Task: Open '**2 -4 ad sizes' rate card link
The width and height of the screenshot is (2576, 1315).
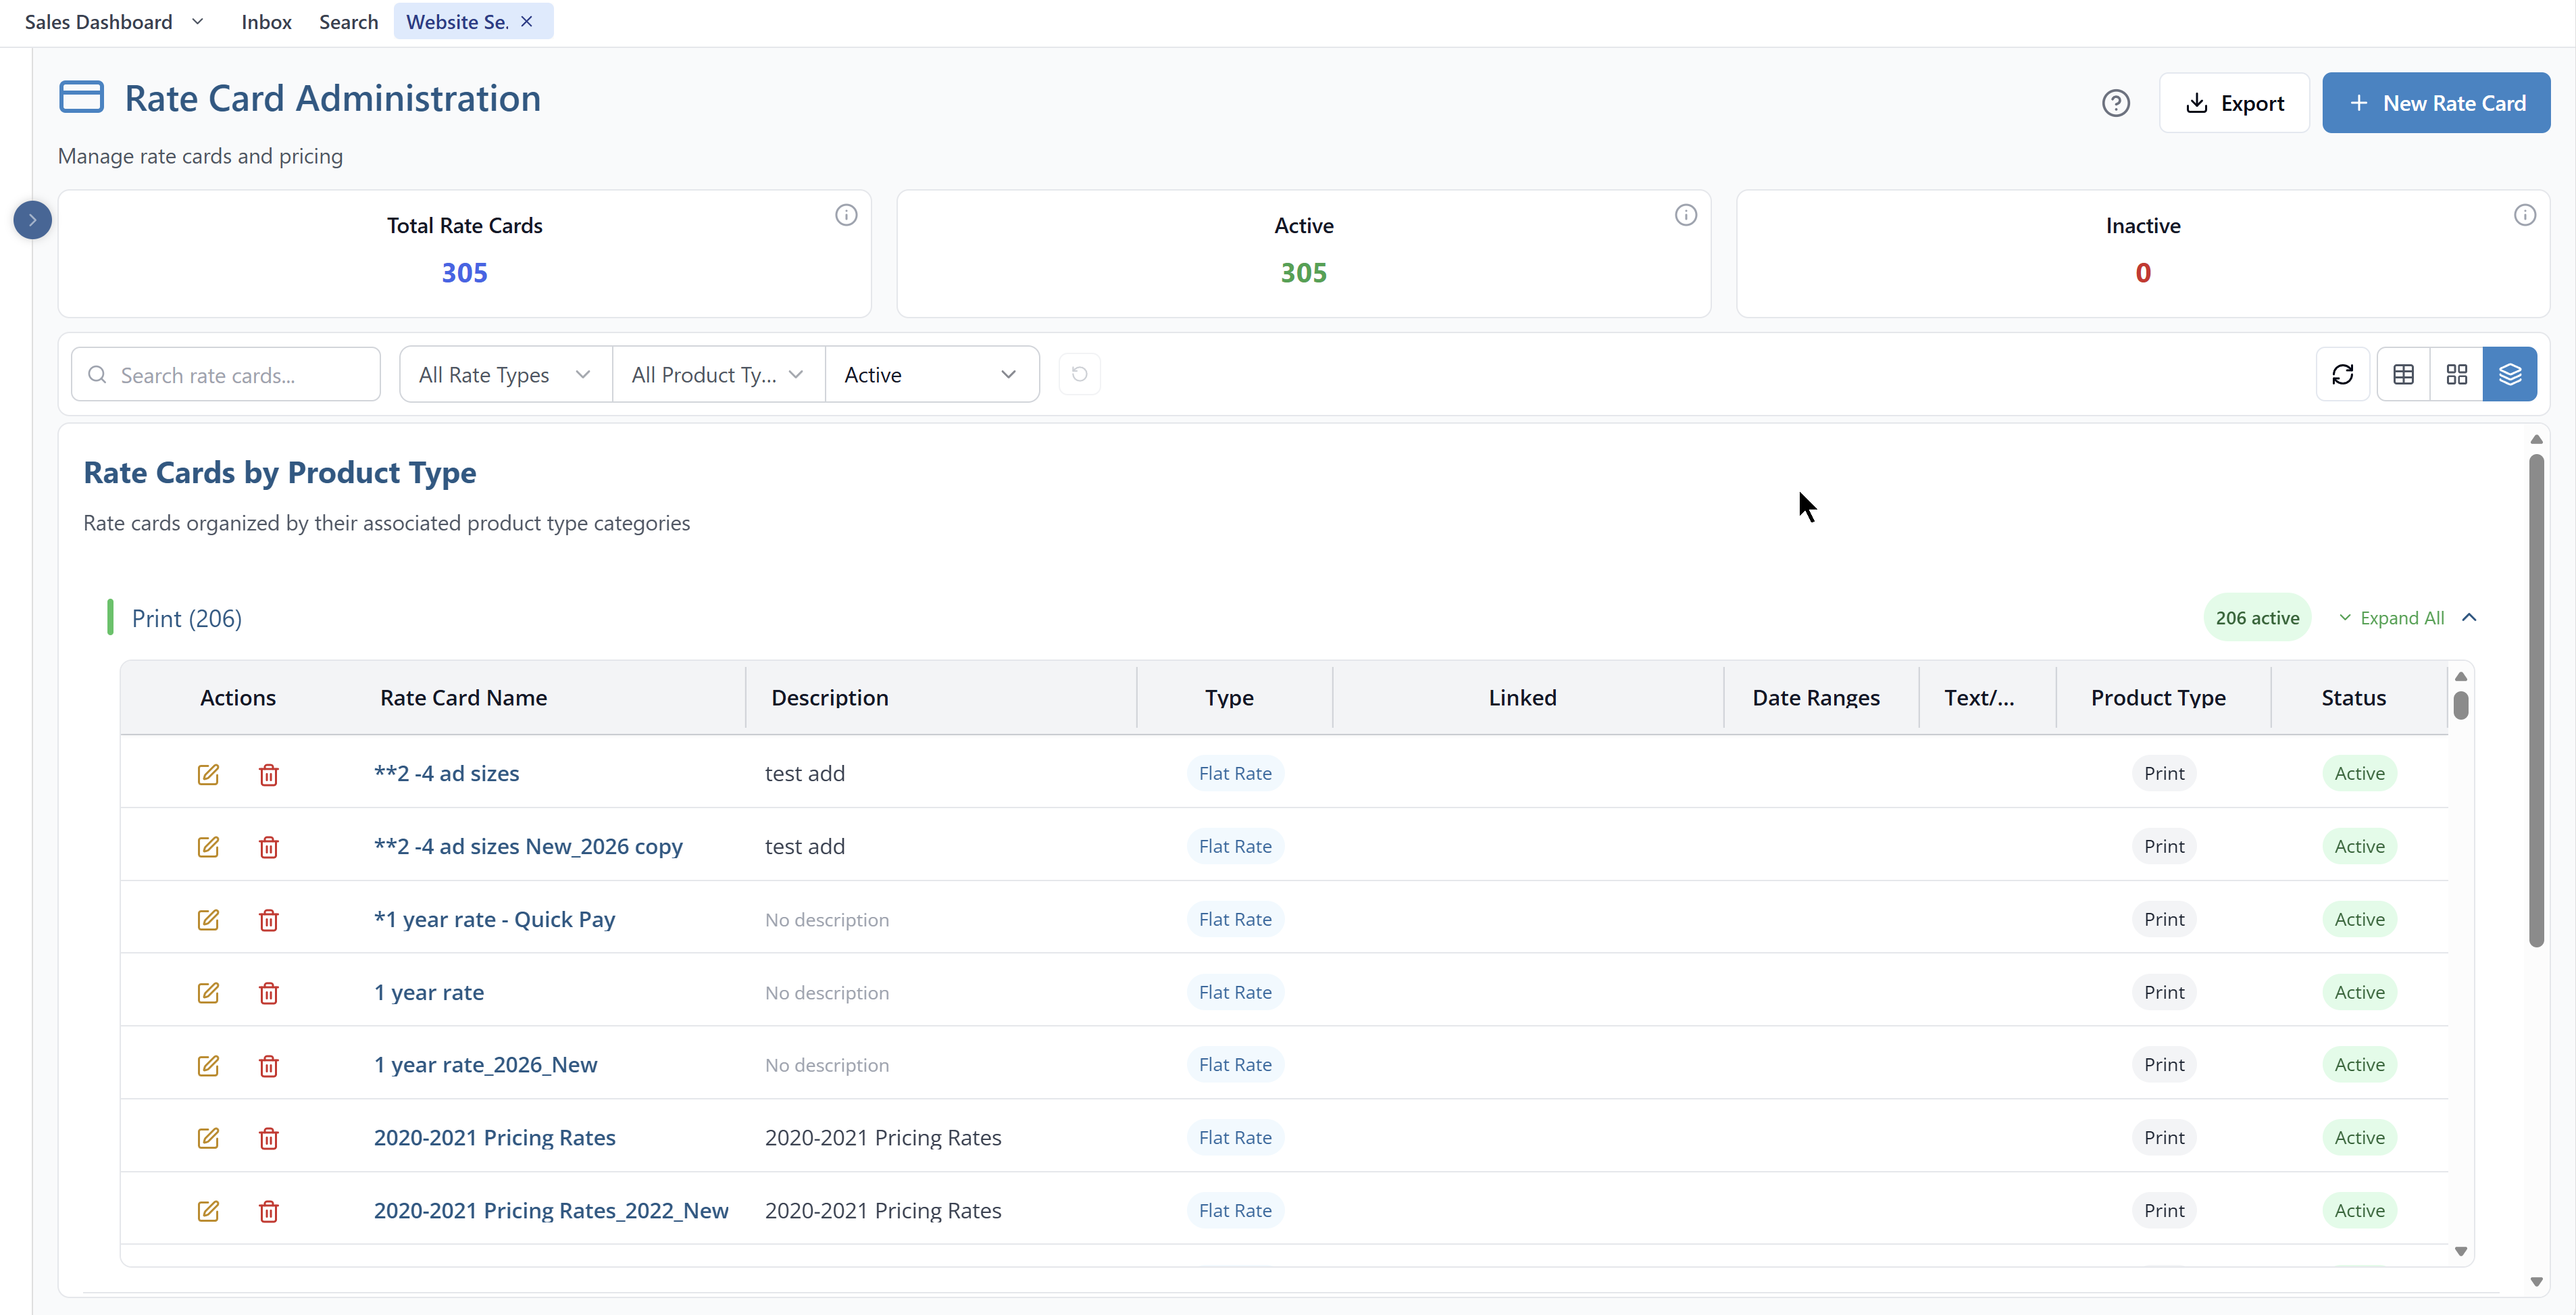Action: [446, 774]
